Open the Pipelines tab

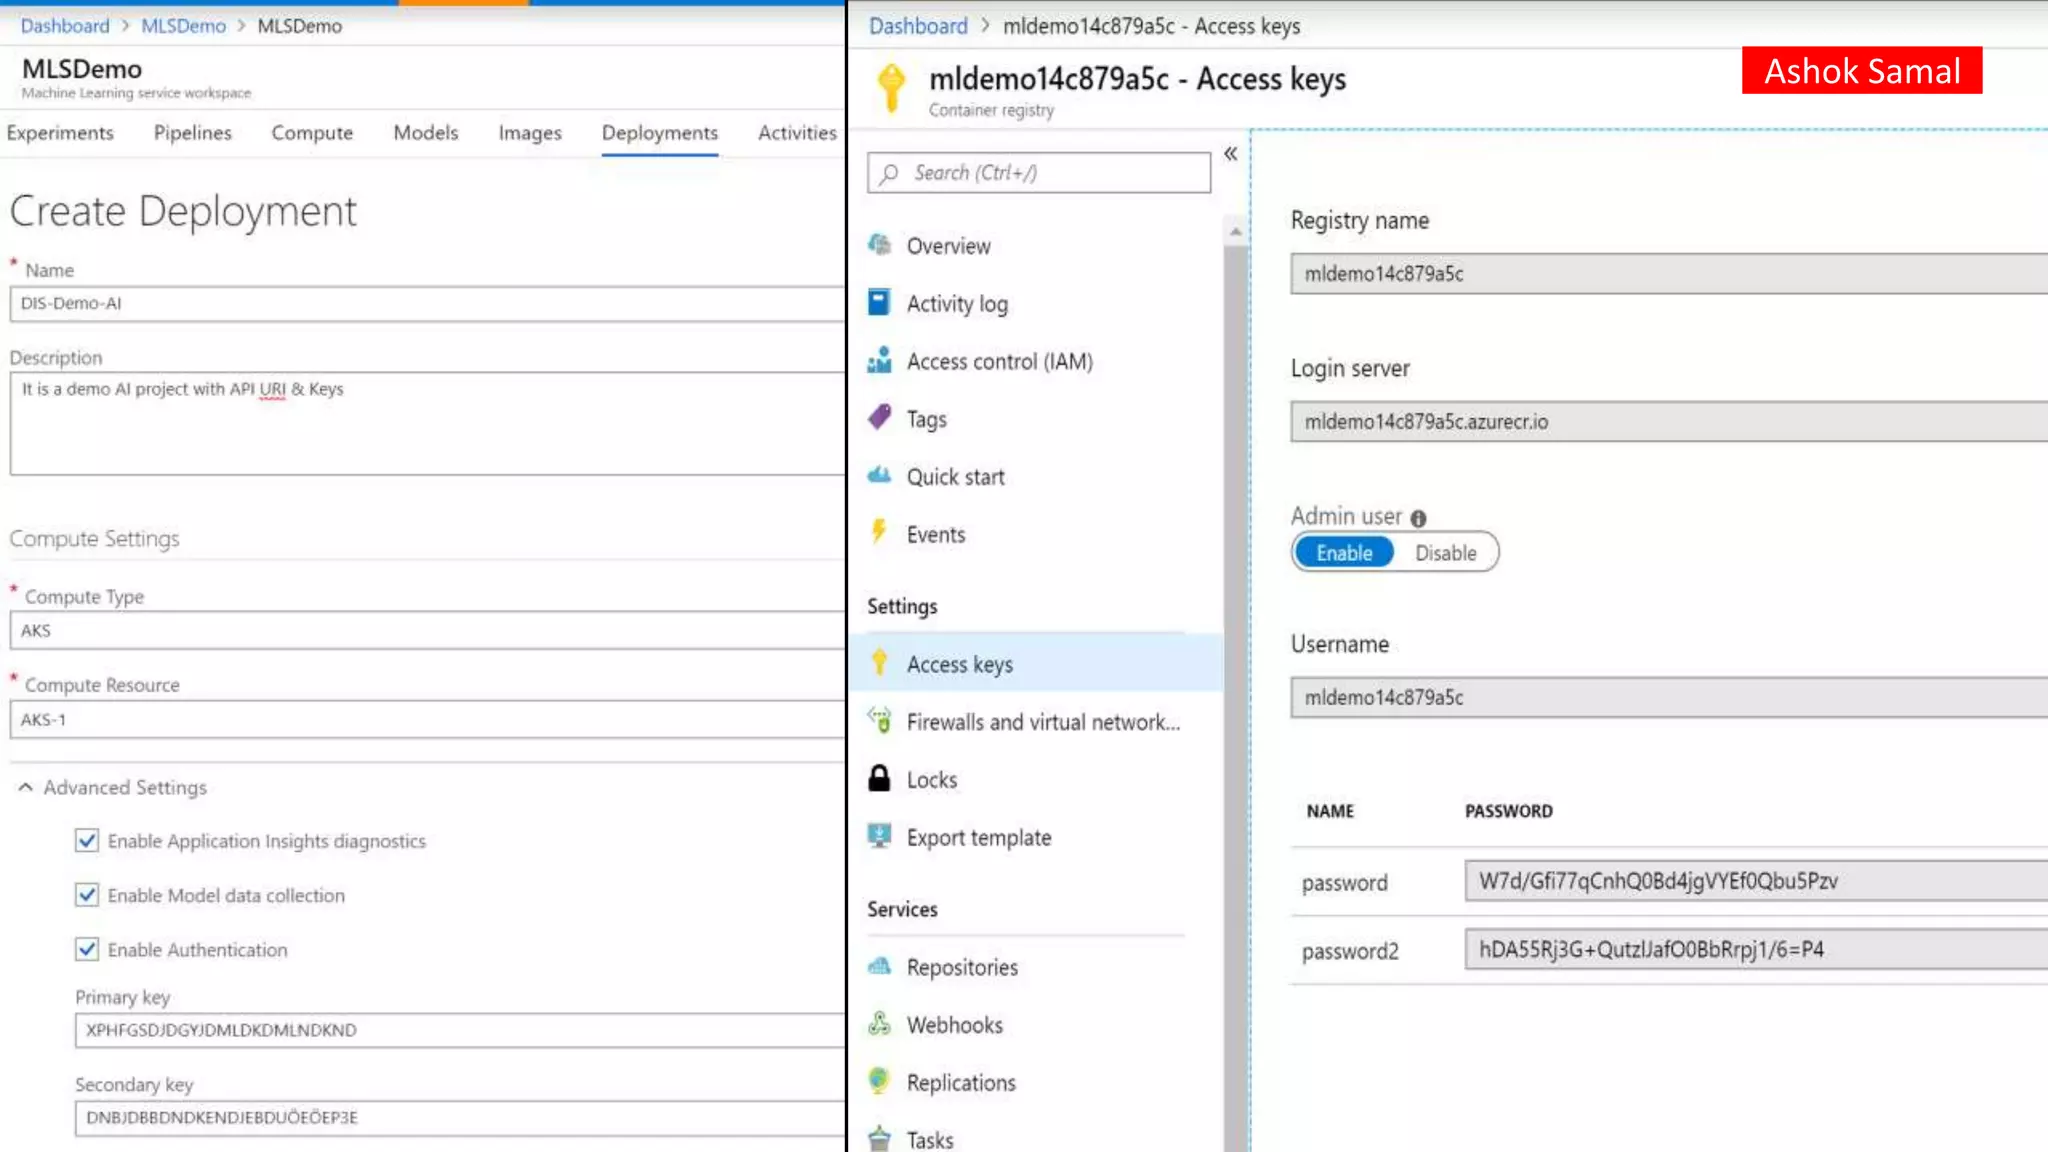point(192,133)
